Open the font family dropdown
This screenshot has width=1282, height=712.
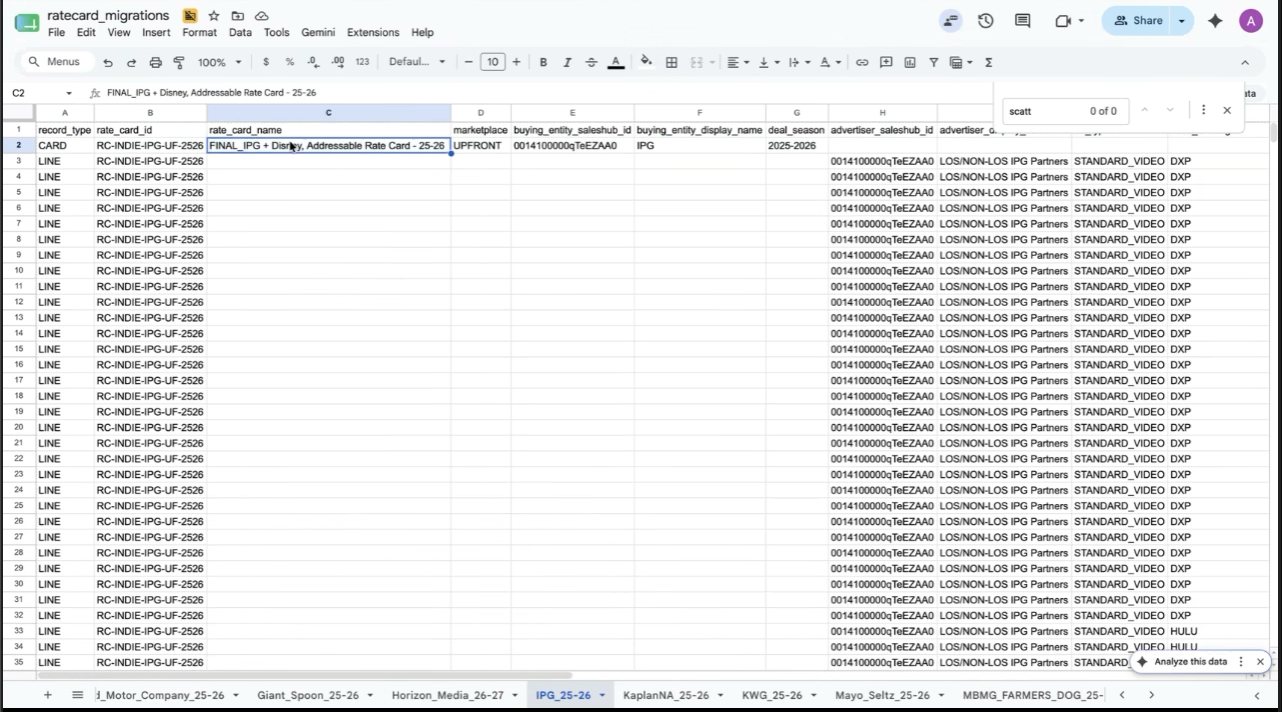click(417, 62)
